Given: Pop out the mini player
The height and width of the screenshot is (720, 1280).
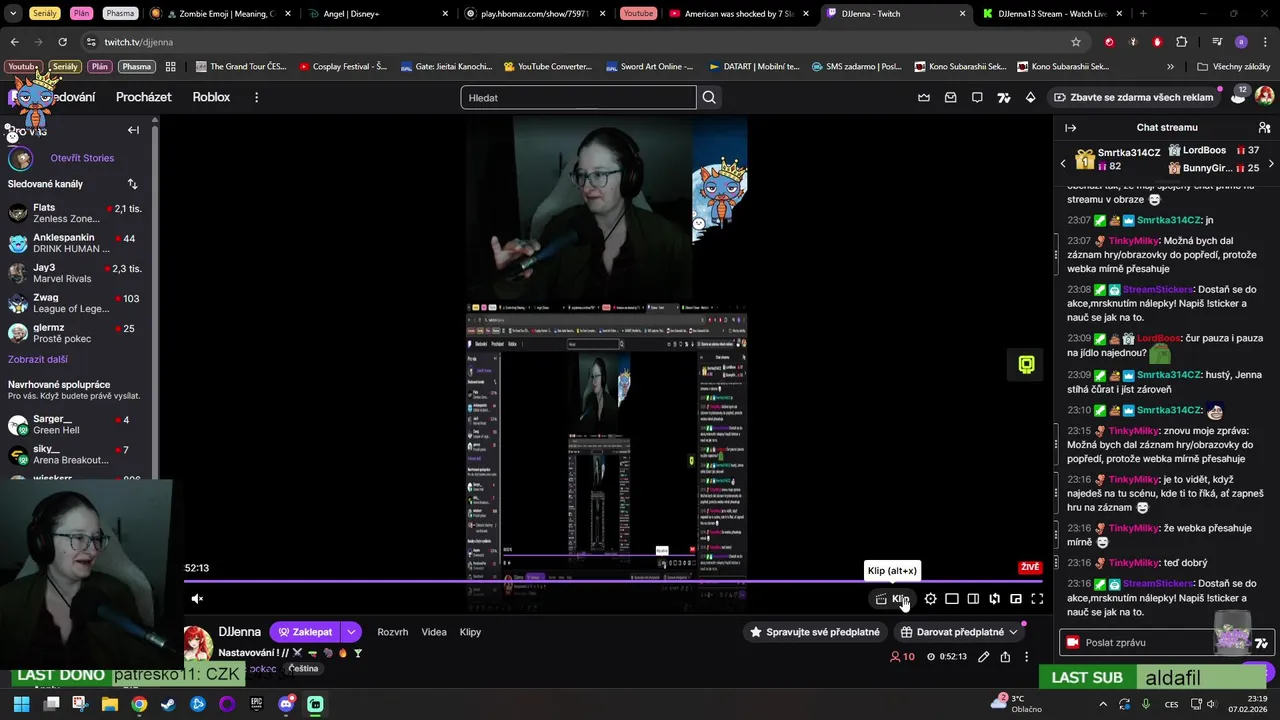Looking at the screenshot, I should 1016,599.
